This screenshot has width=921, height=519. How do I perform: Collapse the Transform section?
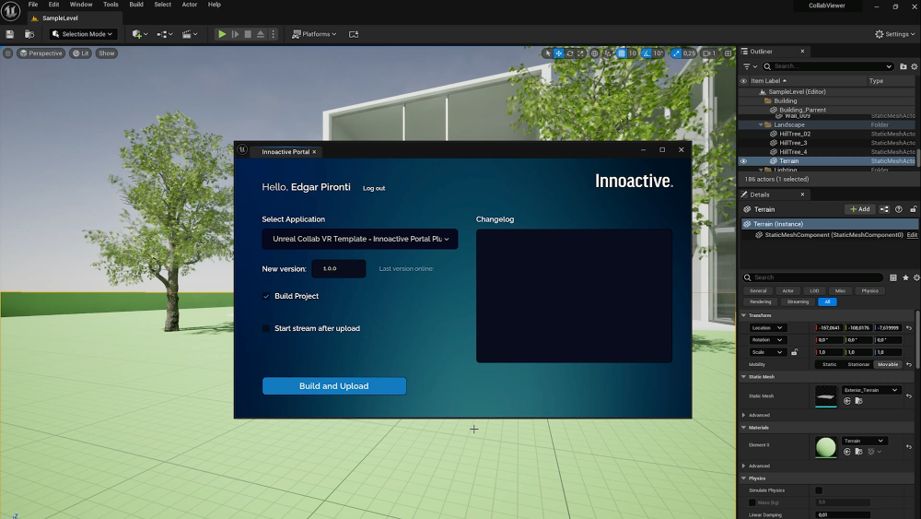point(744,315)
